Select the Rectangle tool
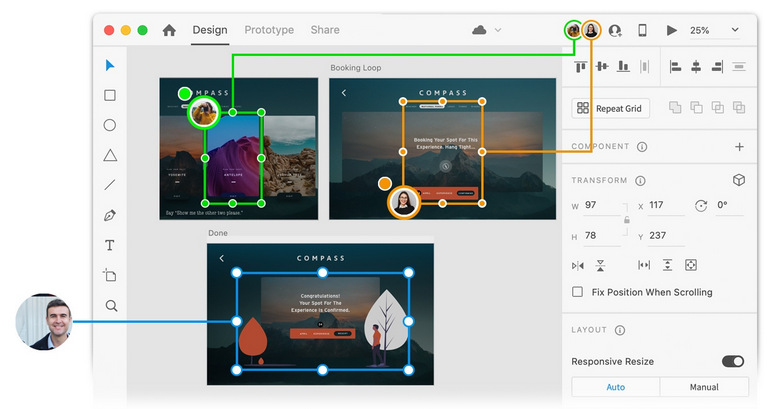Viewport: 767px width, 409px height. tap(110, 95)
